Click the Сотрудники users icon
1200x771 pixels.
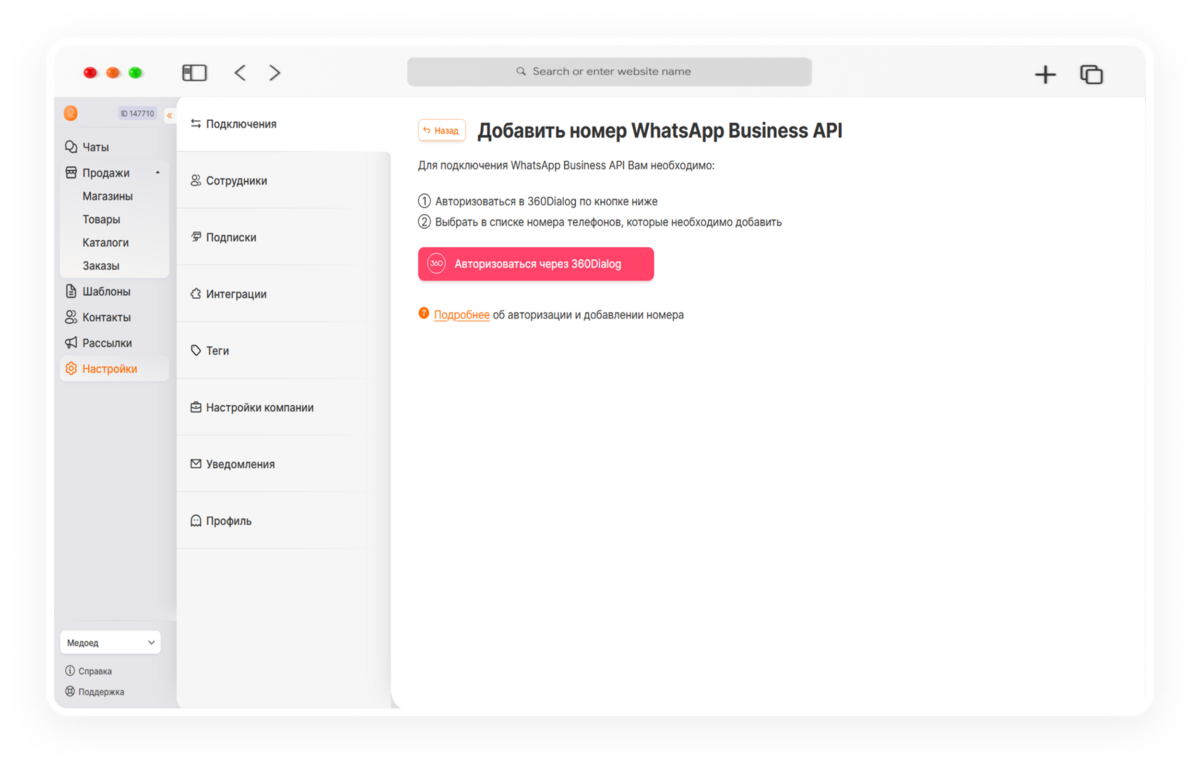pos(196,181)
